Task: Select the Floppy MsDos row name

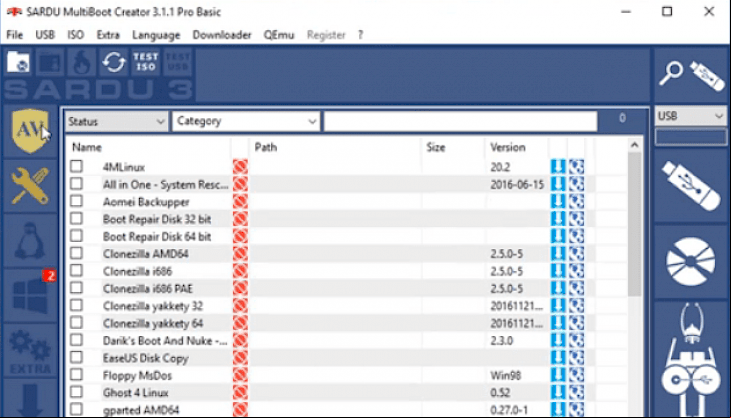Action: point(138,376)
